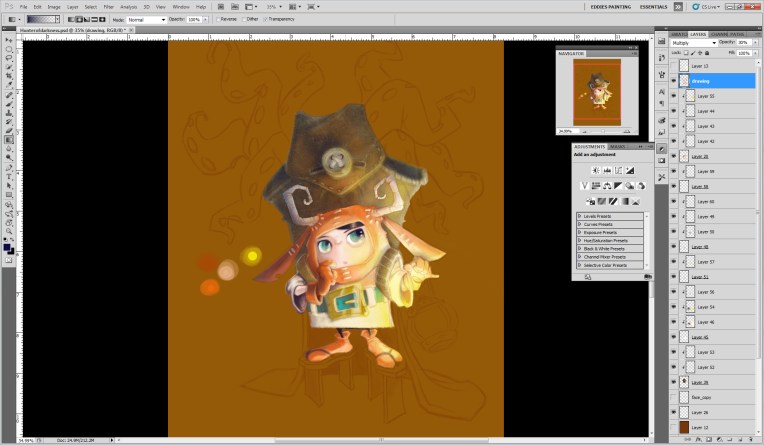This screenshot has width=764, height=445.
Task: Select the Move tool in the toolbox
Action: 9,39
